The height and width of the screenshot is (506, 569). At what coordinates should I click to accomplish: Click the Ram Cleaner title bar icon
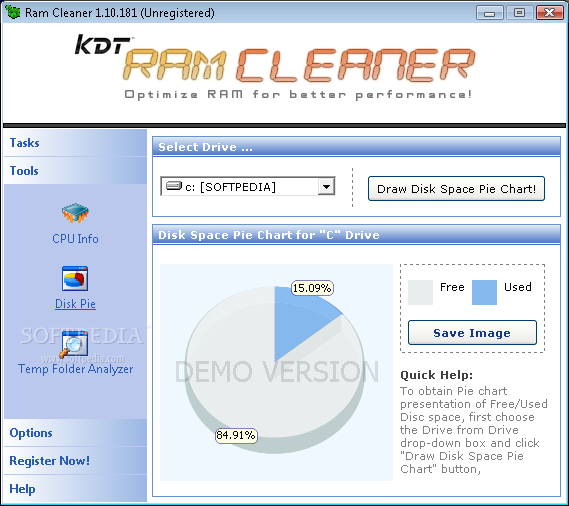tap(13, 12)
